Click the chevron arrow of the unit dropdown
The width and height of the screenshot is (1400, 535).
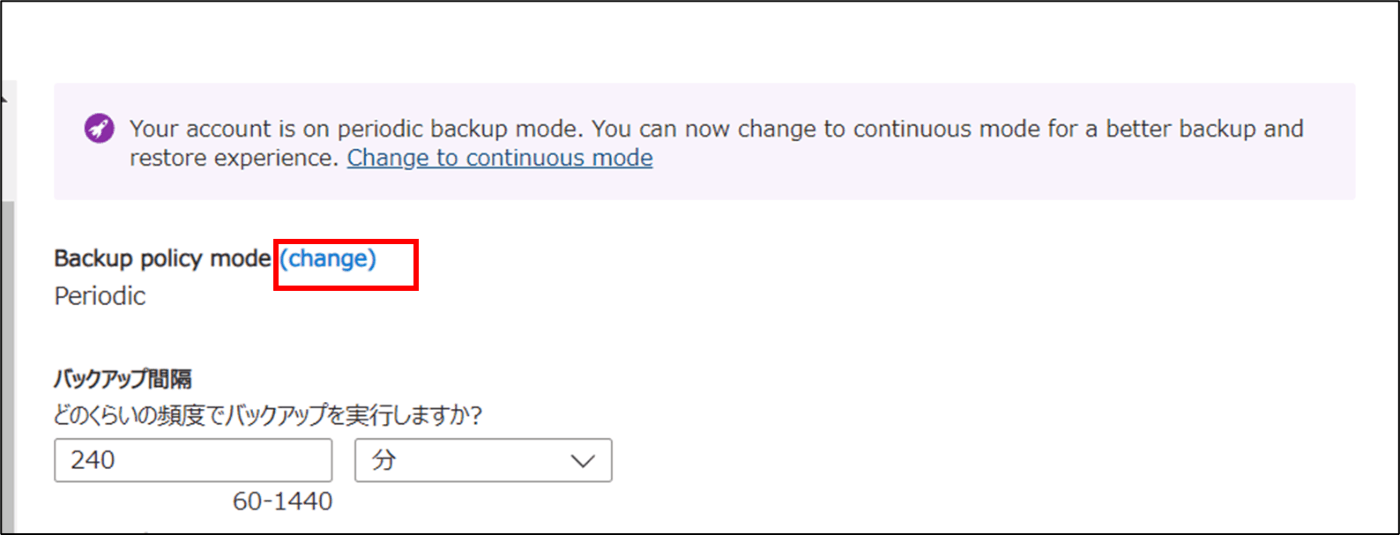[x=582, y=461]
